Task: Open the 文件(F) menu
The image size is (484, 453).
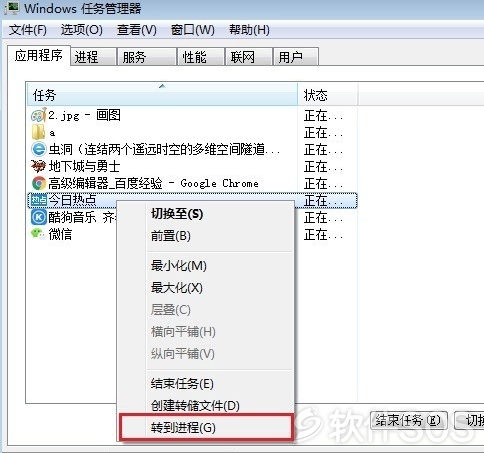Action: click(x=28, y=30)
